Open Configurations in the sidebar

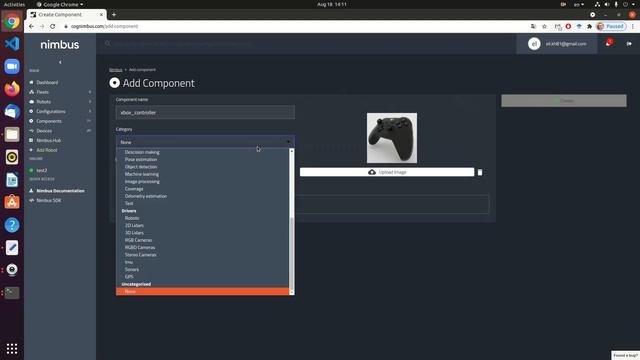click(x=51, y=111)
